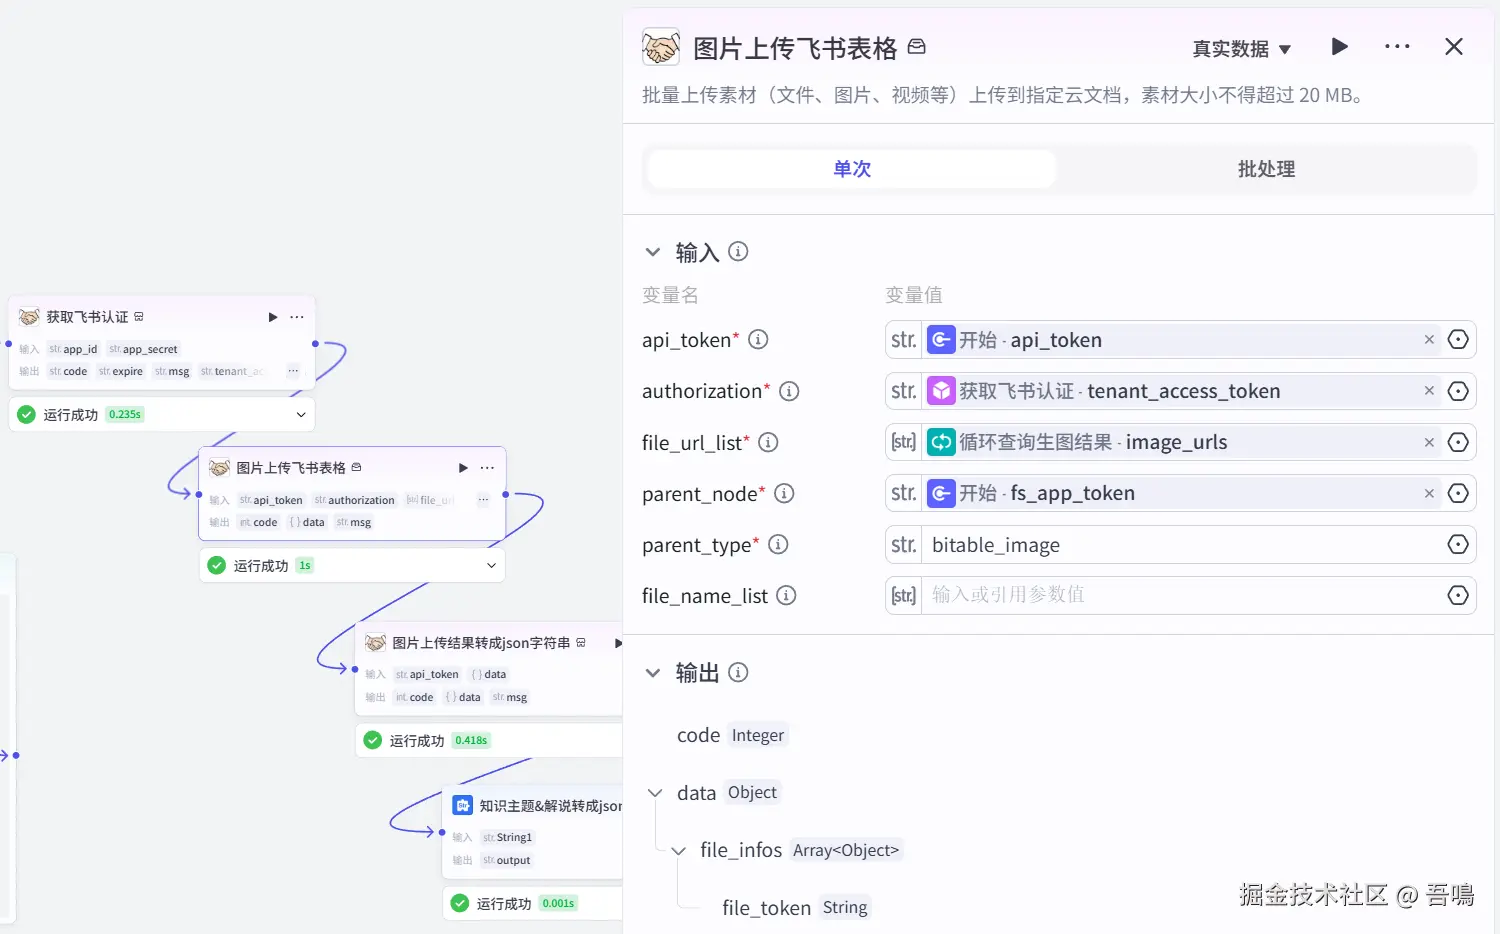The height and width of the screenshot is (934, 1500).
Task: Open the 真实数据 data mode dropdown
Action: 1241,49
